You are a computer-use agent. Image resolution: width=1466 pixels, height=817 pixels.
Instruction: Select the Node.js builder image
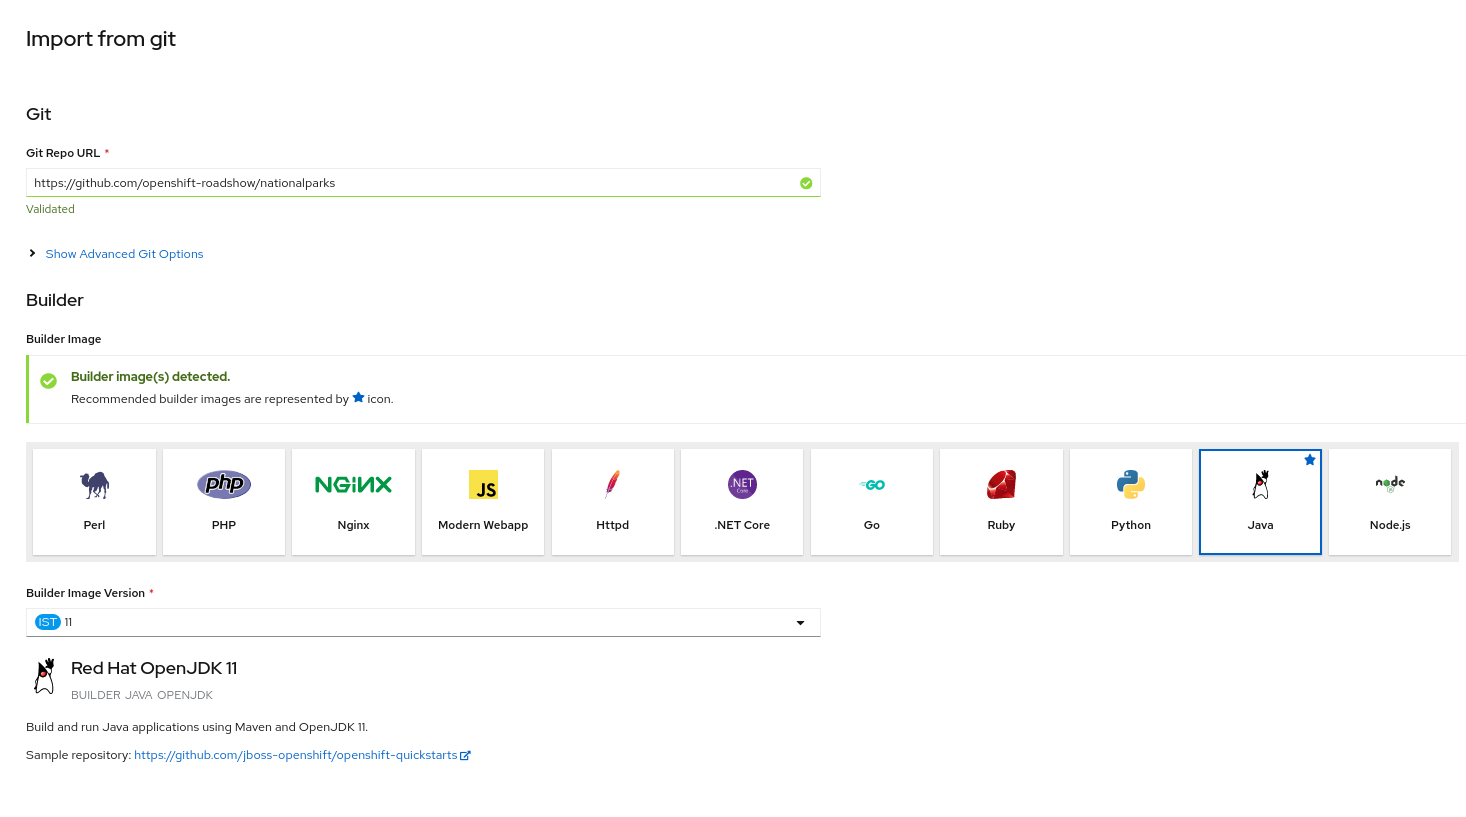point(1389,501)
